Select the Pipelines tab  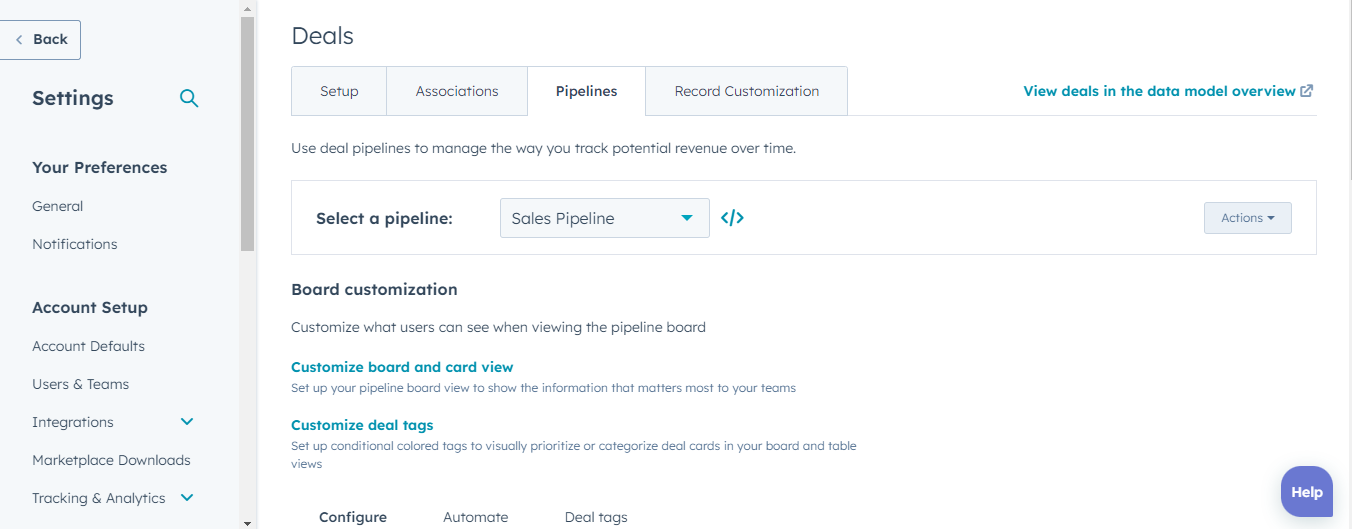pyautogui.click(x=586, y=91)
